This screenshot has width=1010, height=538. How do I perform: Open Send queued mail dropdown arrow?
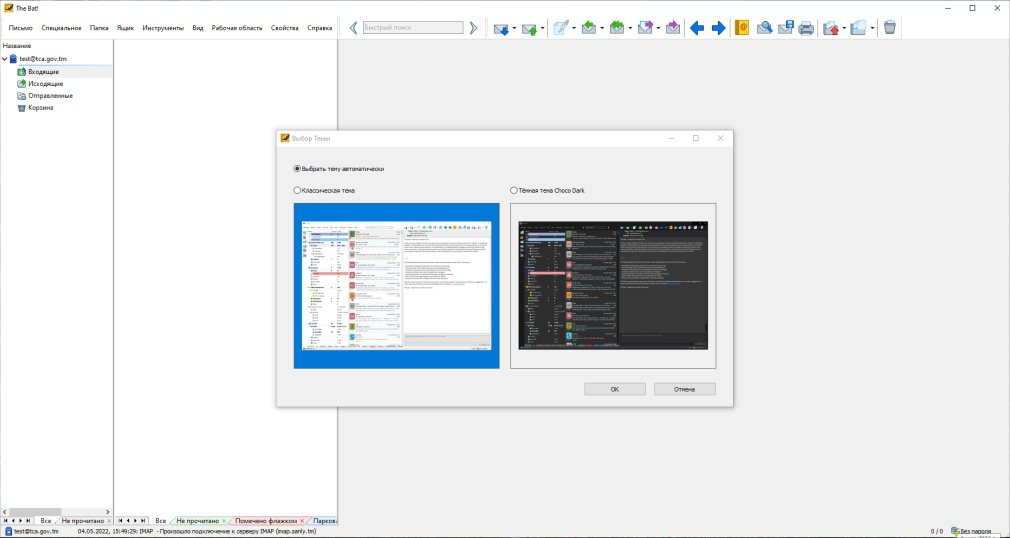542,28
